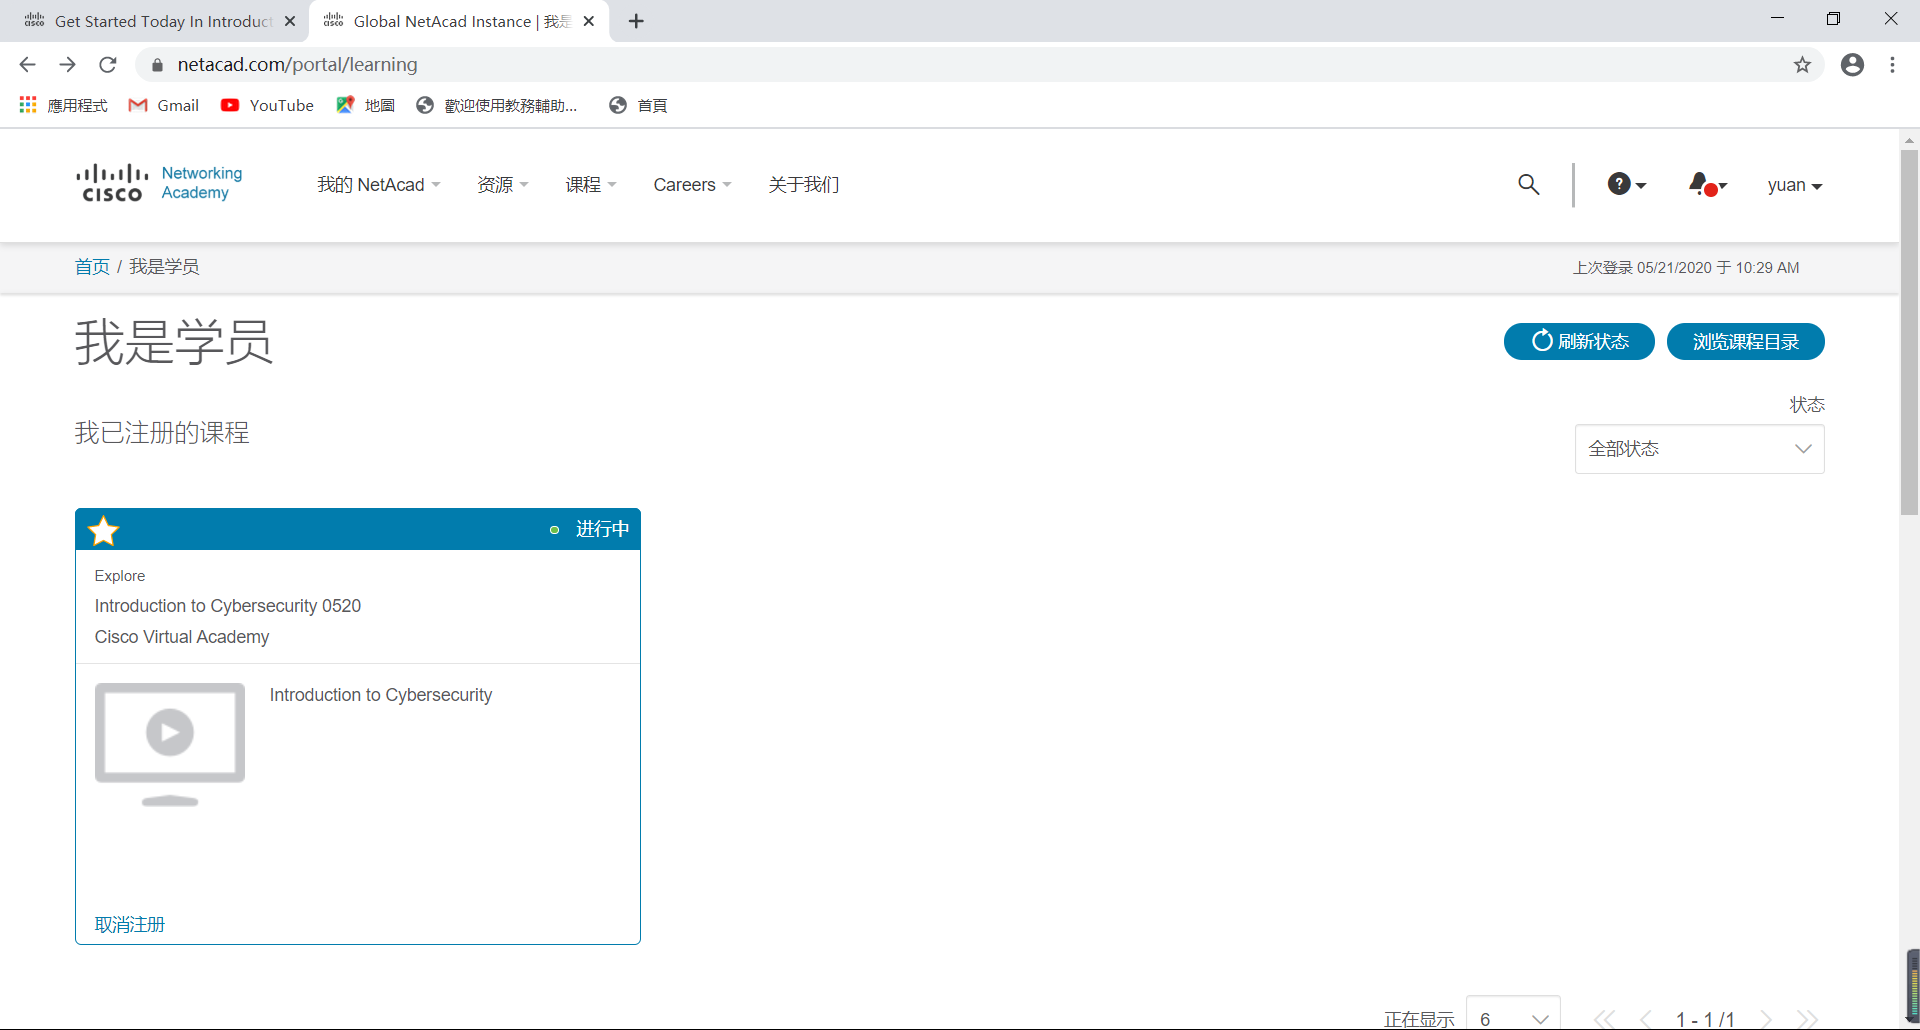Expand the 全部状态 status dropdown
The width and height of the screenshot is (1920, 1030).
(x=1699, y=449)
